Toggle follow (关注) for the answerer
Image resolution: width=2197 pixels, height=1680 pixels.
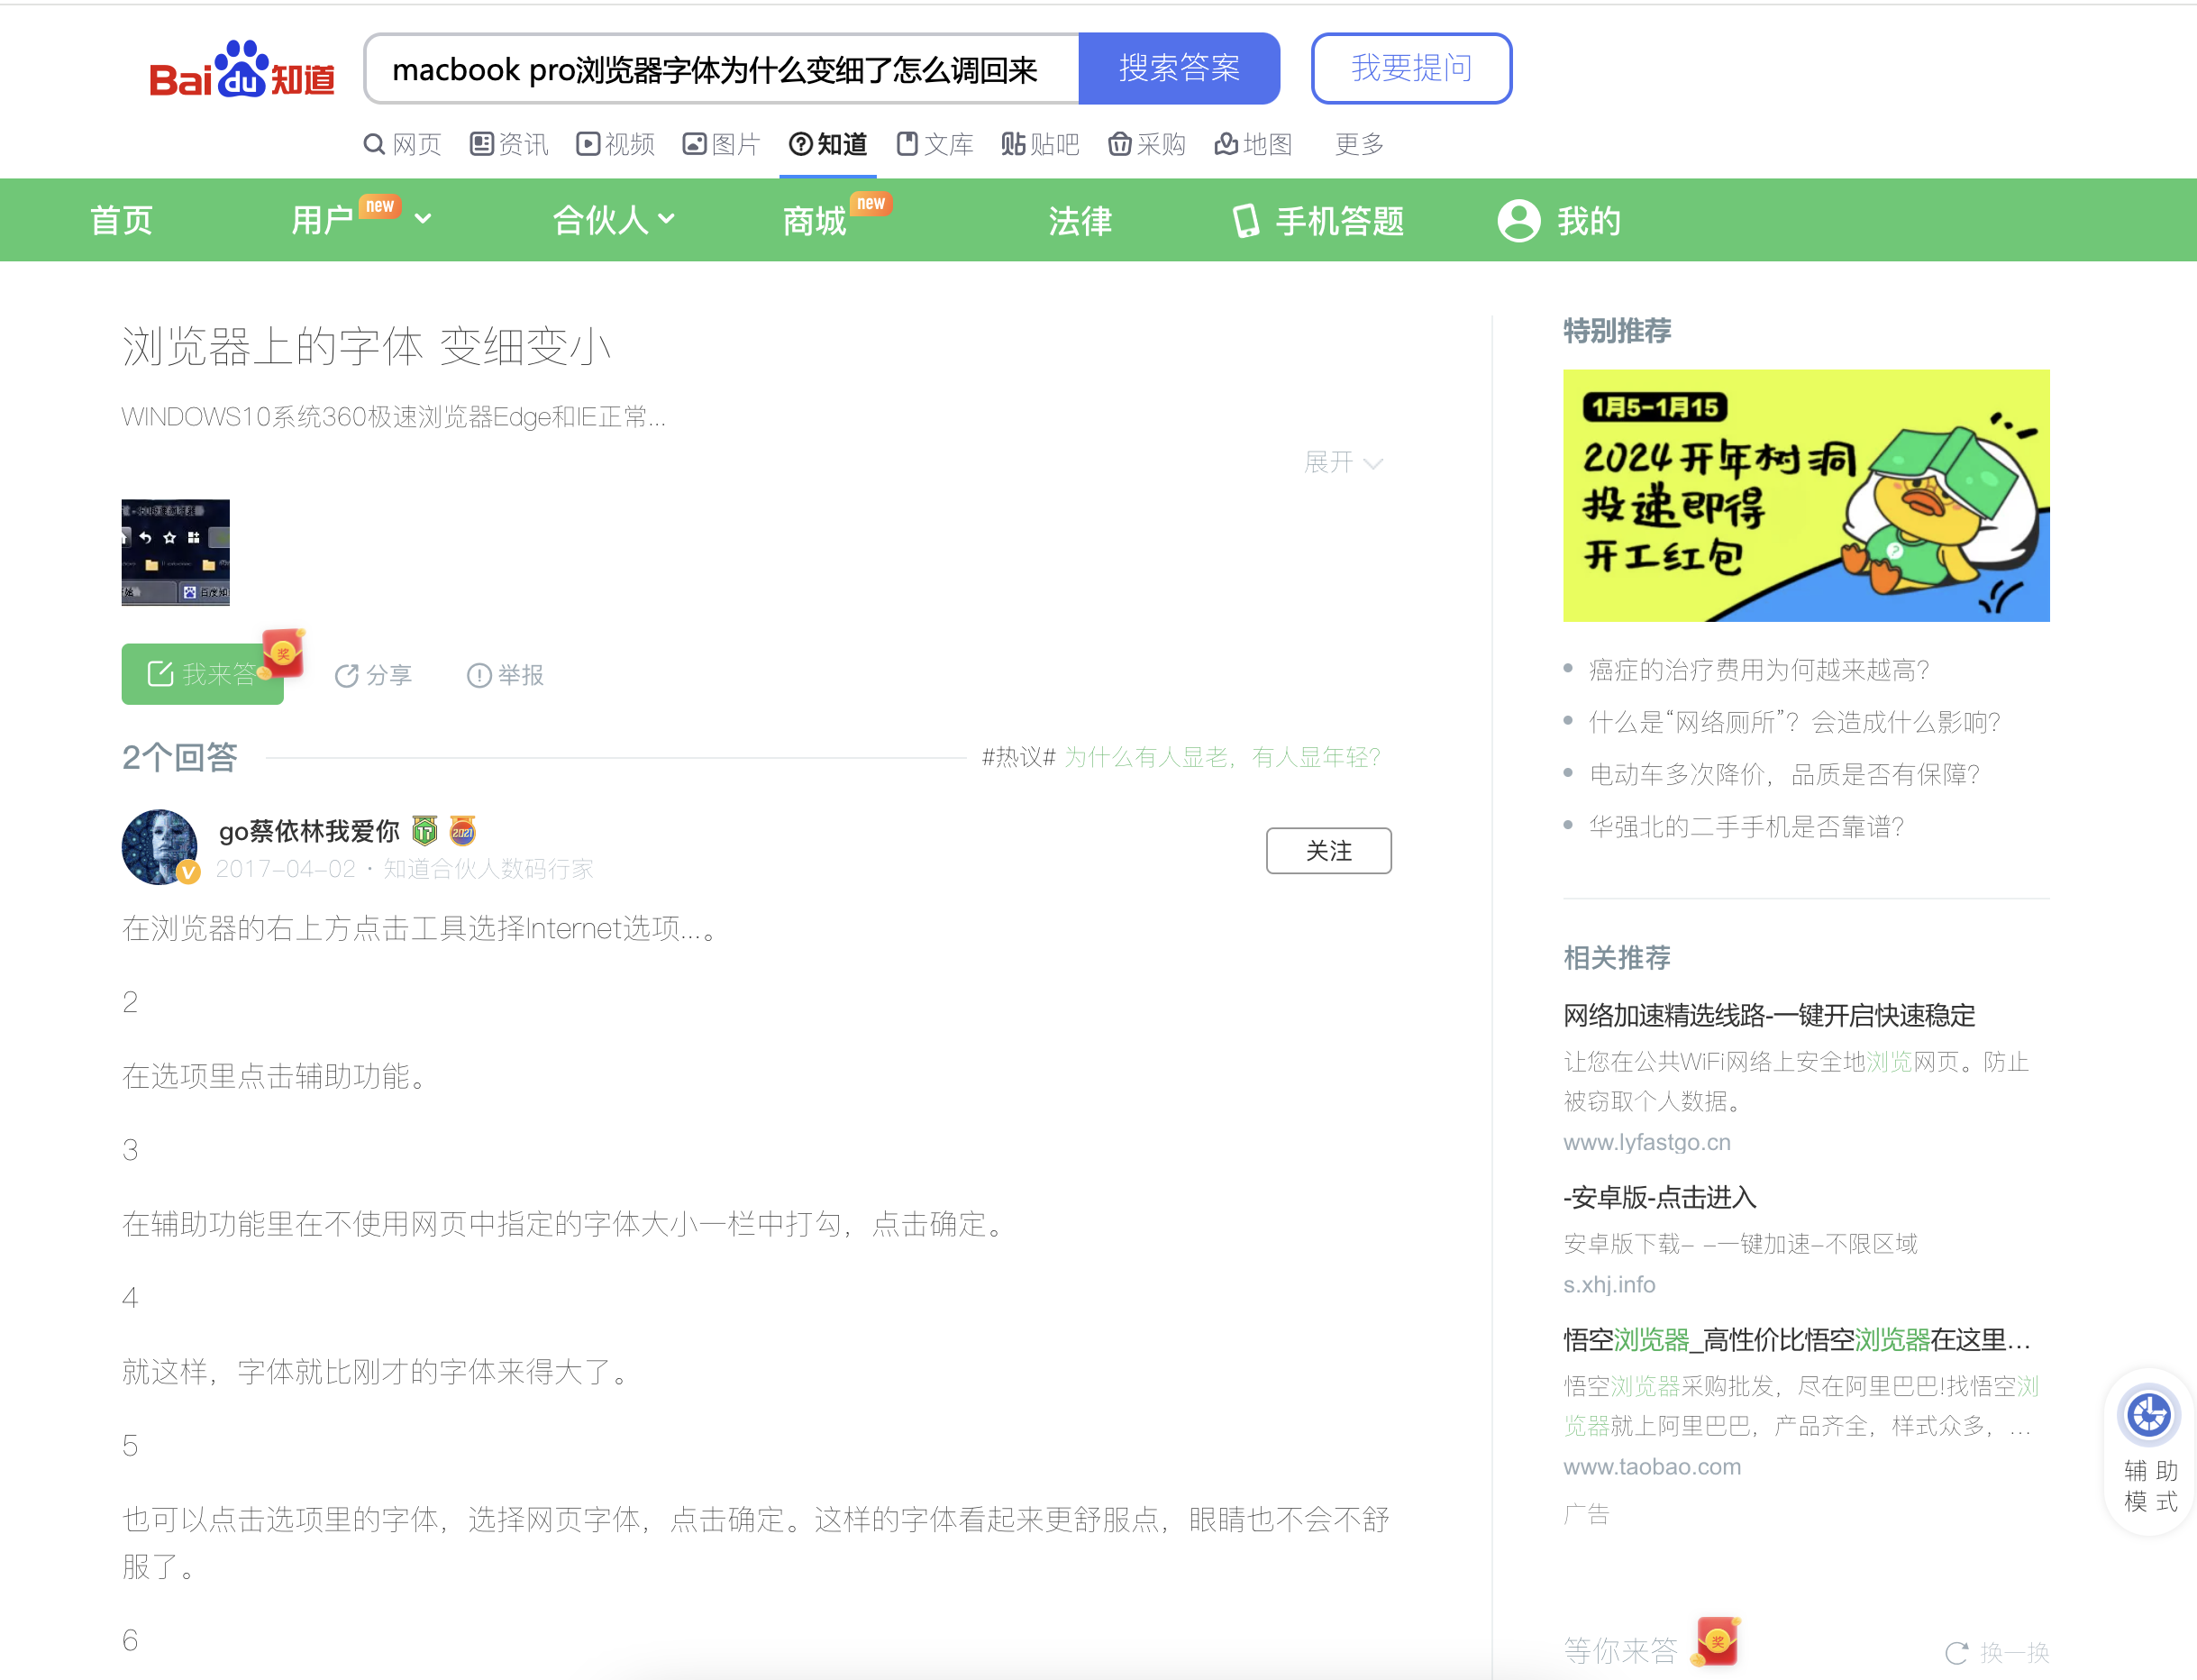1328,850
